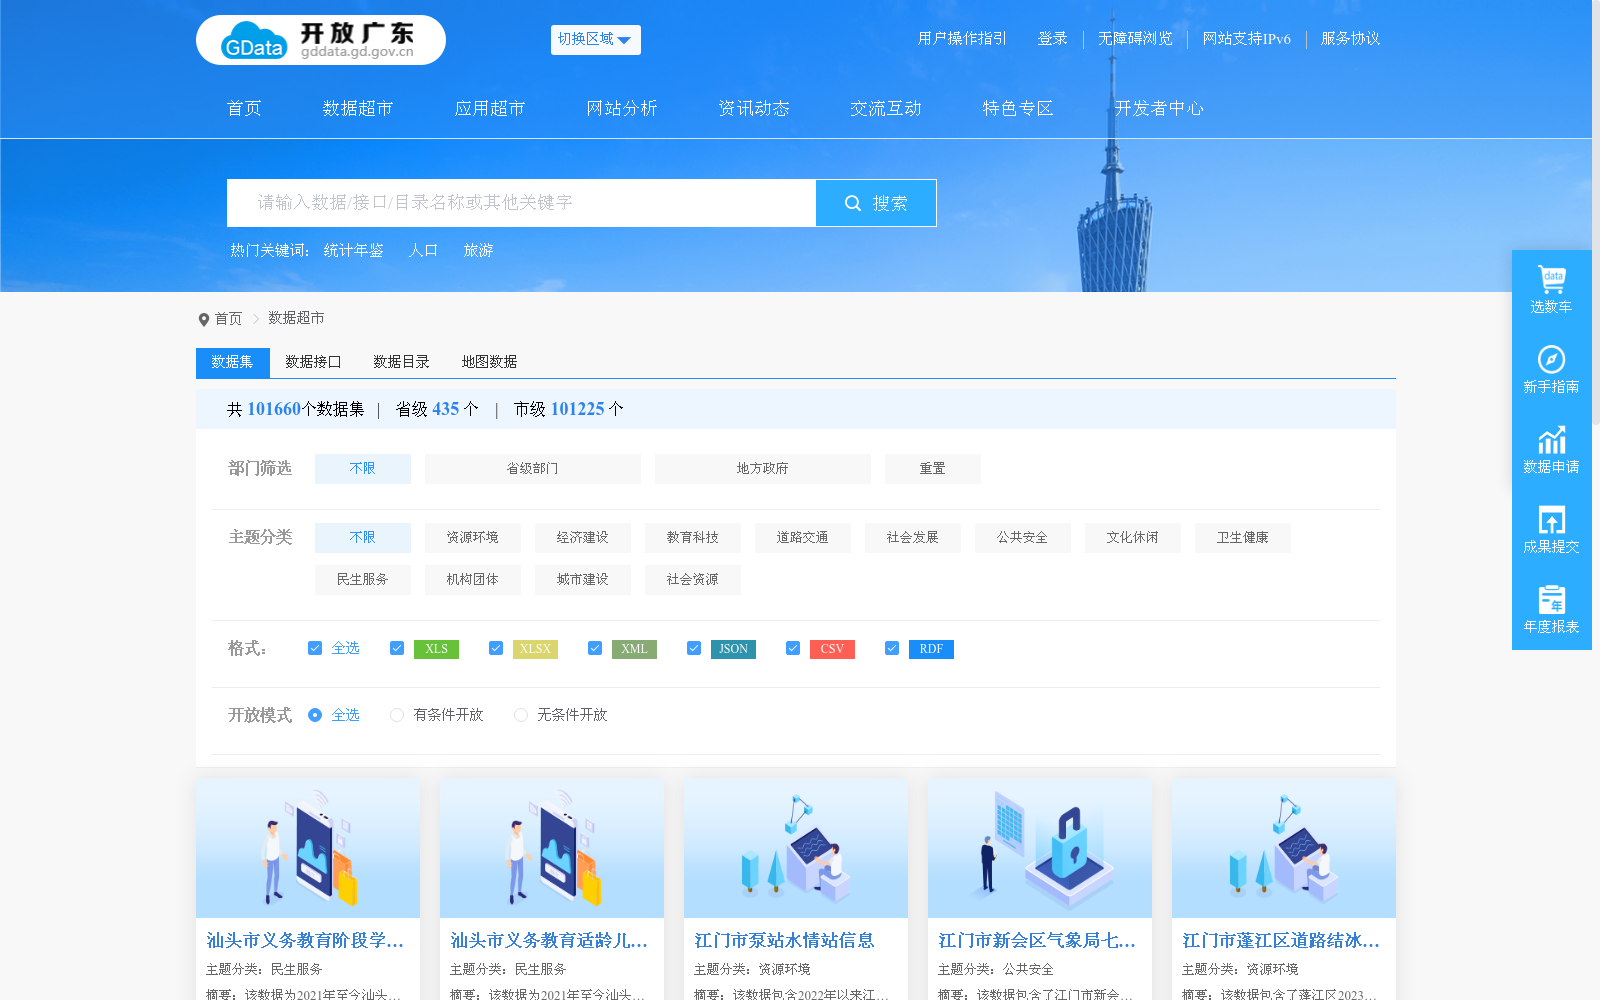Open the 年度报表 report icon
The height and width of the screenshot is (1000, 1600).
click(1551, 600)
